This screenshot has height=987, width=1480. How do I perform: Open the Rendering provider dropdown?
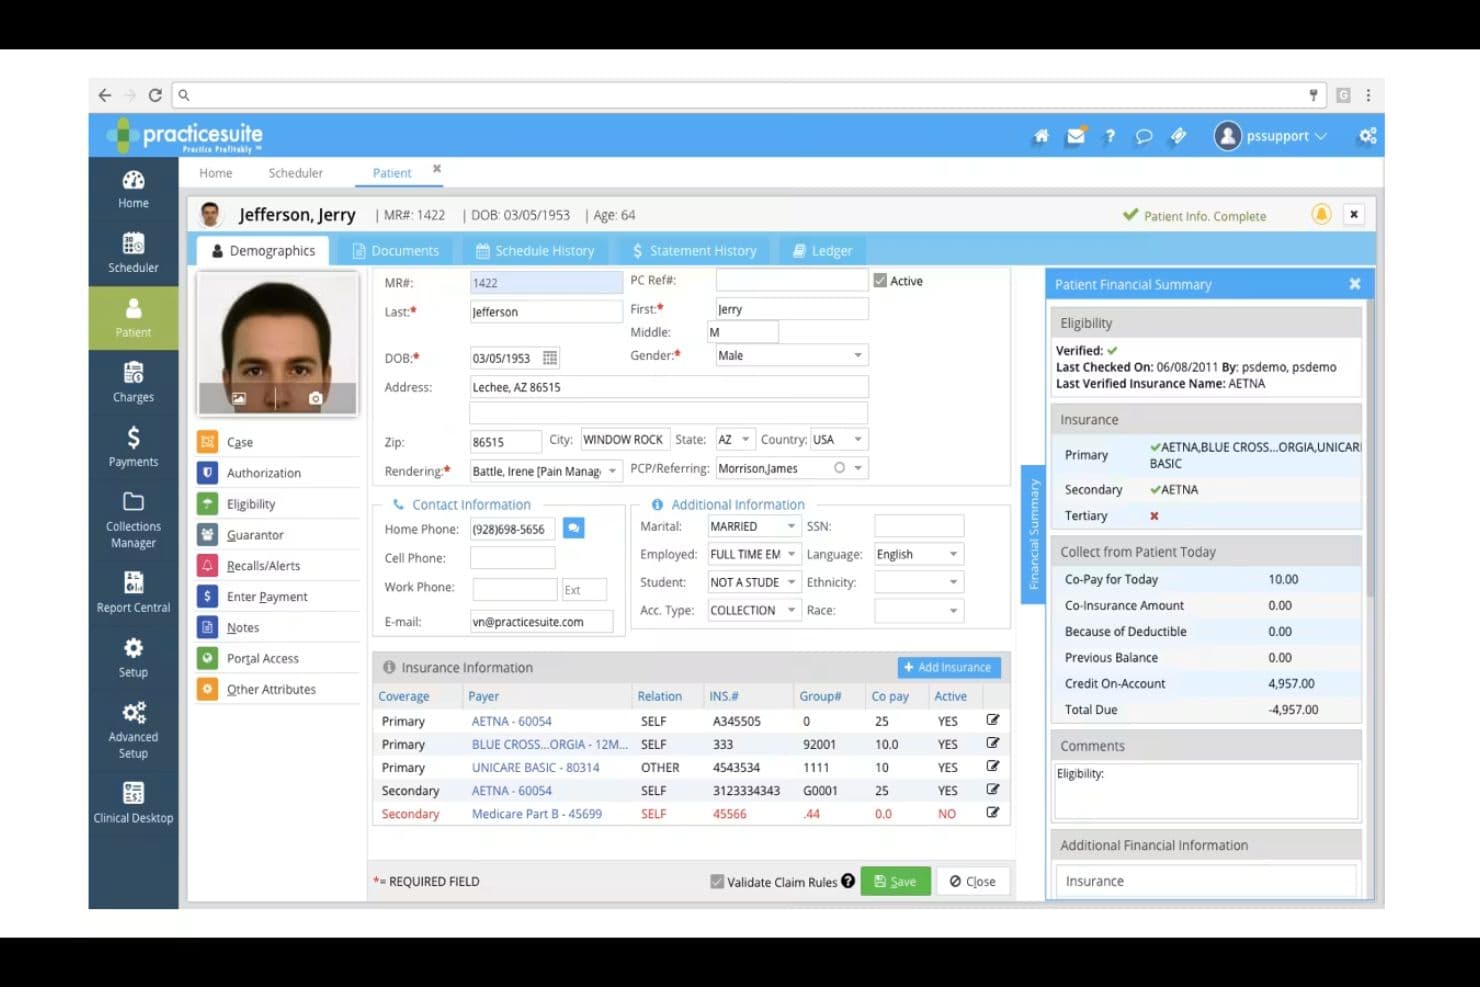pyautogui.click(x=546, y=471)
